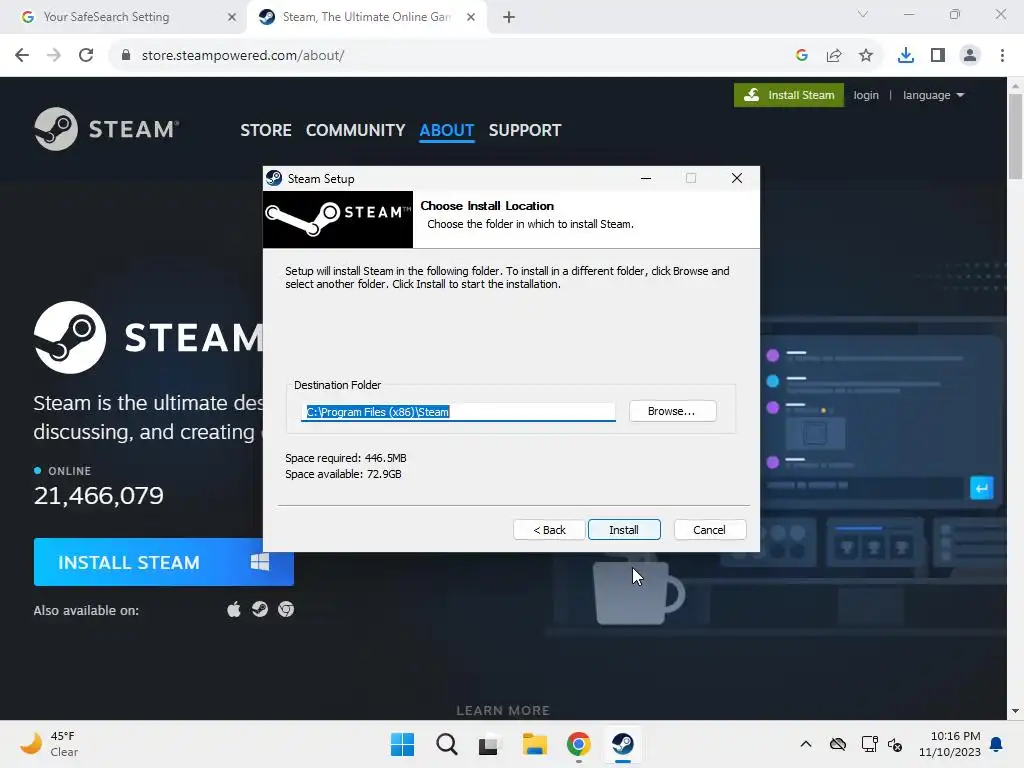
Task: Bookmark this page with the star
Action: (x=866, y=56)
